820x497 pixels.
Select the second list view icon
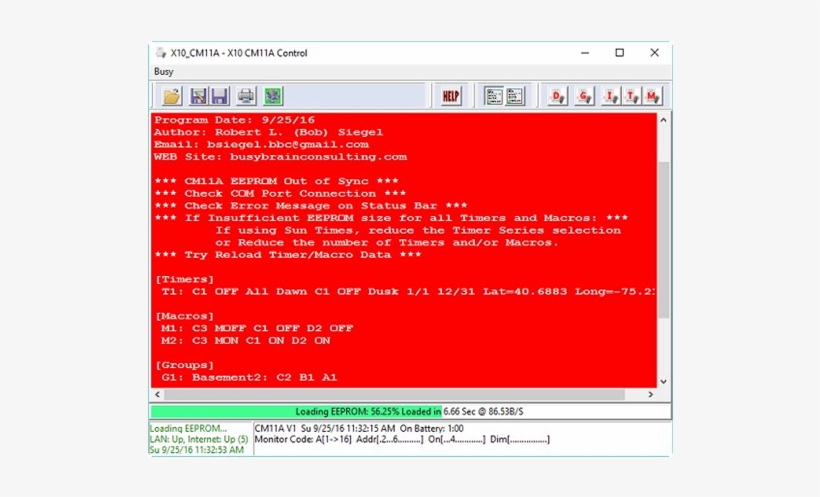(x=515, y=96)
